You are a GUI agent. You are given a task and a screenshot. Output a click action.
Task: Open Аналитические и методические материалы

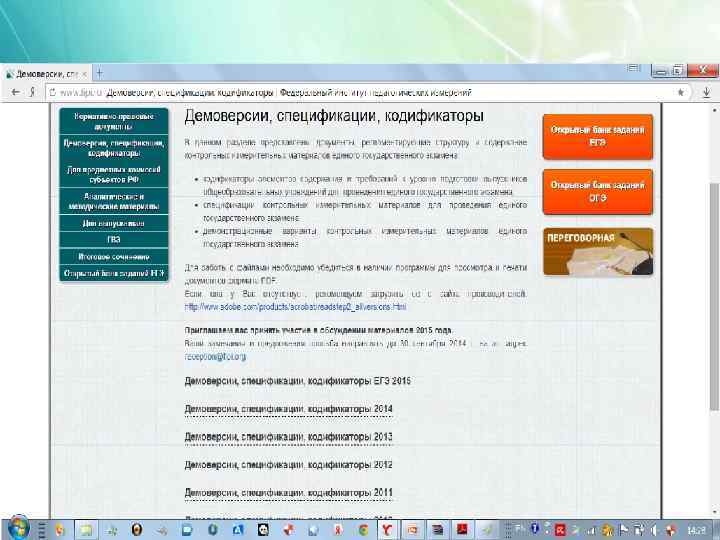click(114, 201)
